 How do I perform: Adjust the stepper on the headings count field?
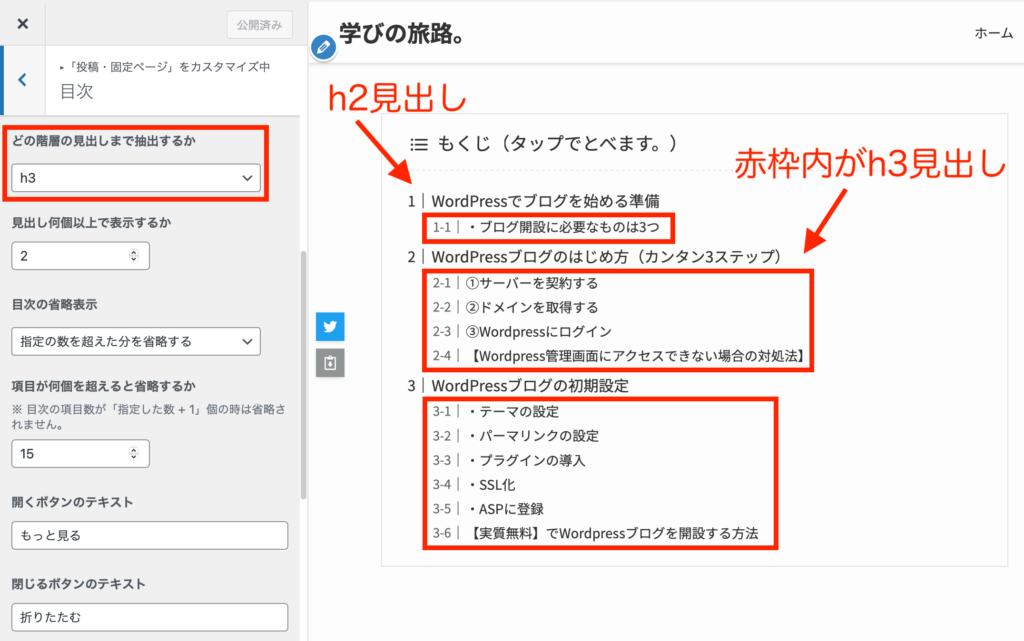coord(134,256)
